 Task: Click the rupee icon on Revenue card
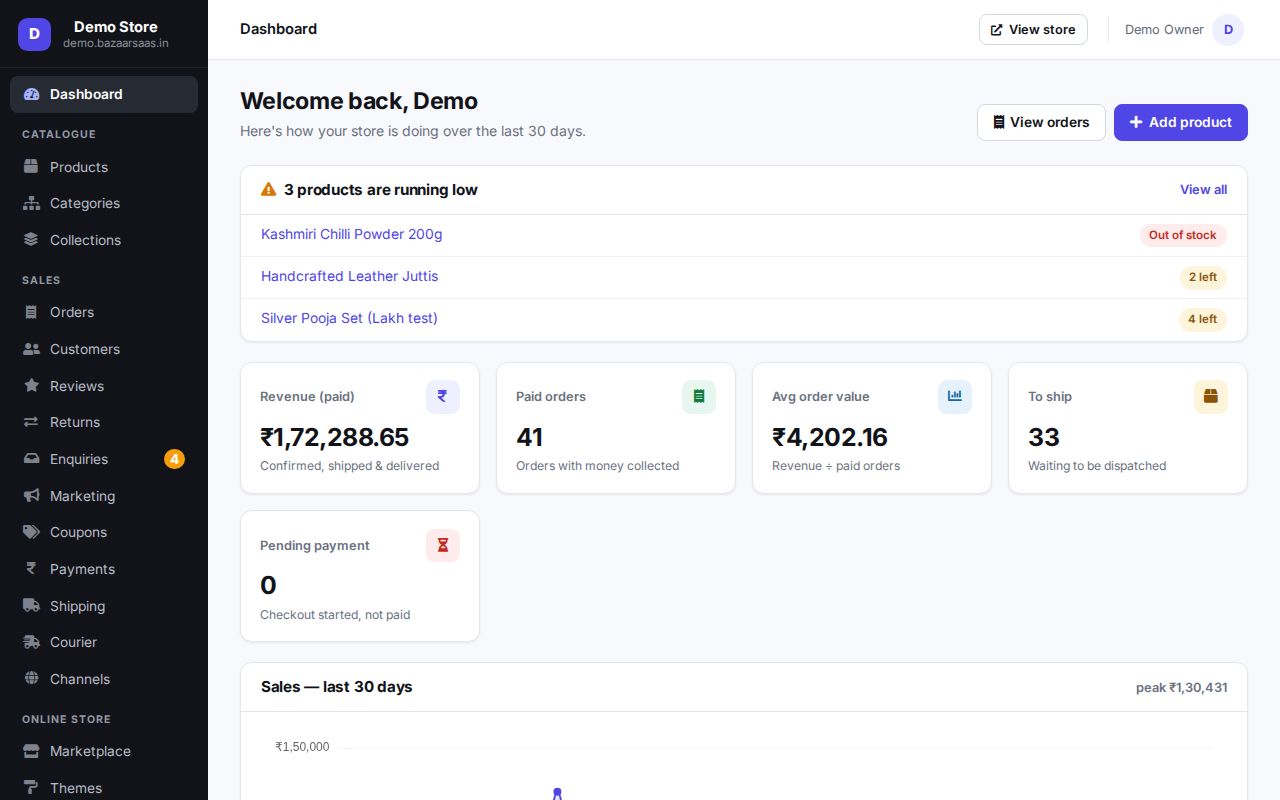coord(443,397)
